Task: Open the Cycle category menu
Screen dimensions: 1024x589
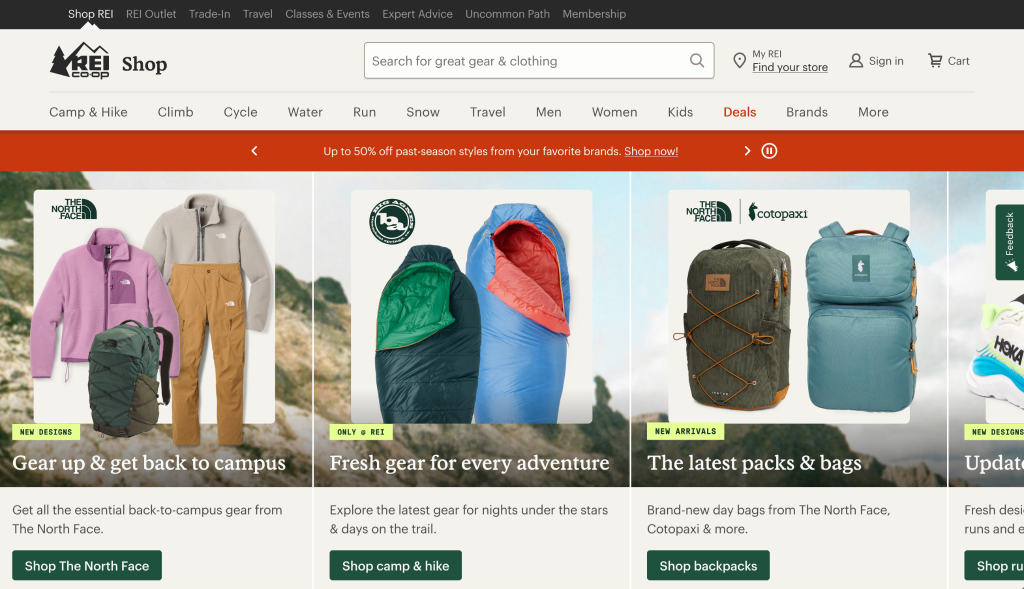Action: pos(240,112)
